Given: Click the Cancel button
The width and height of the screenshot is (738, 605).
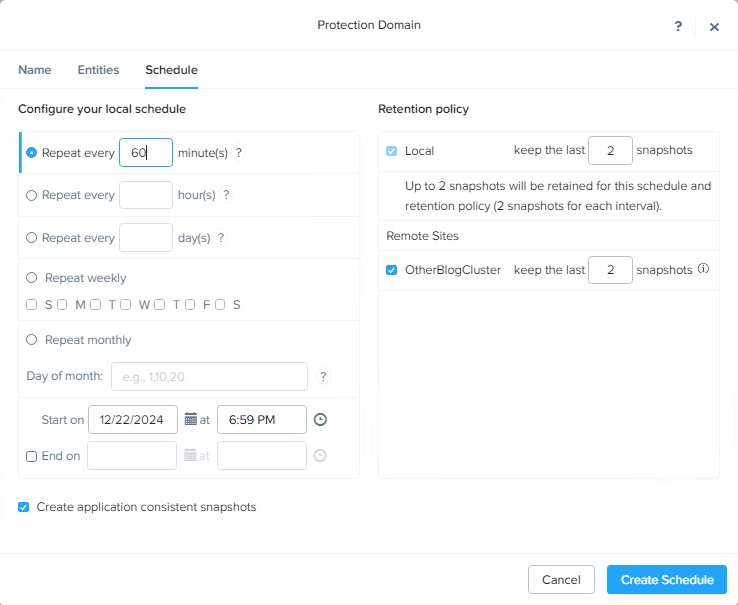Looking at the screenshot, I should [x=561, y=580].
